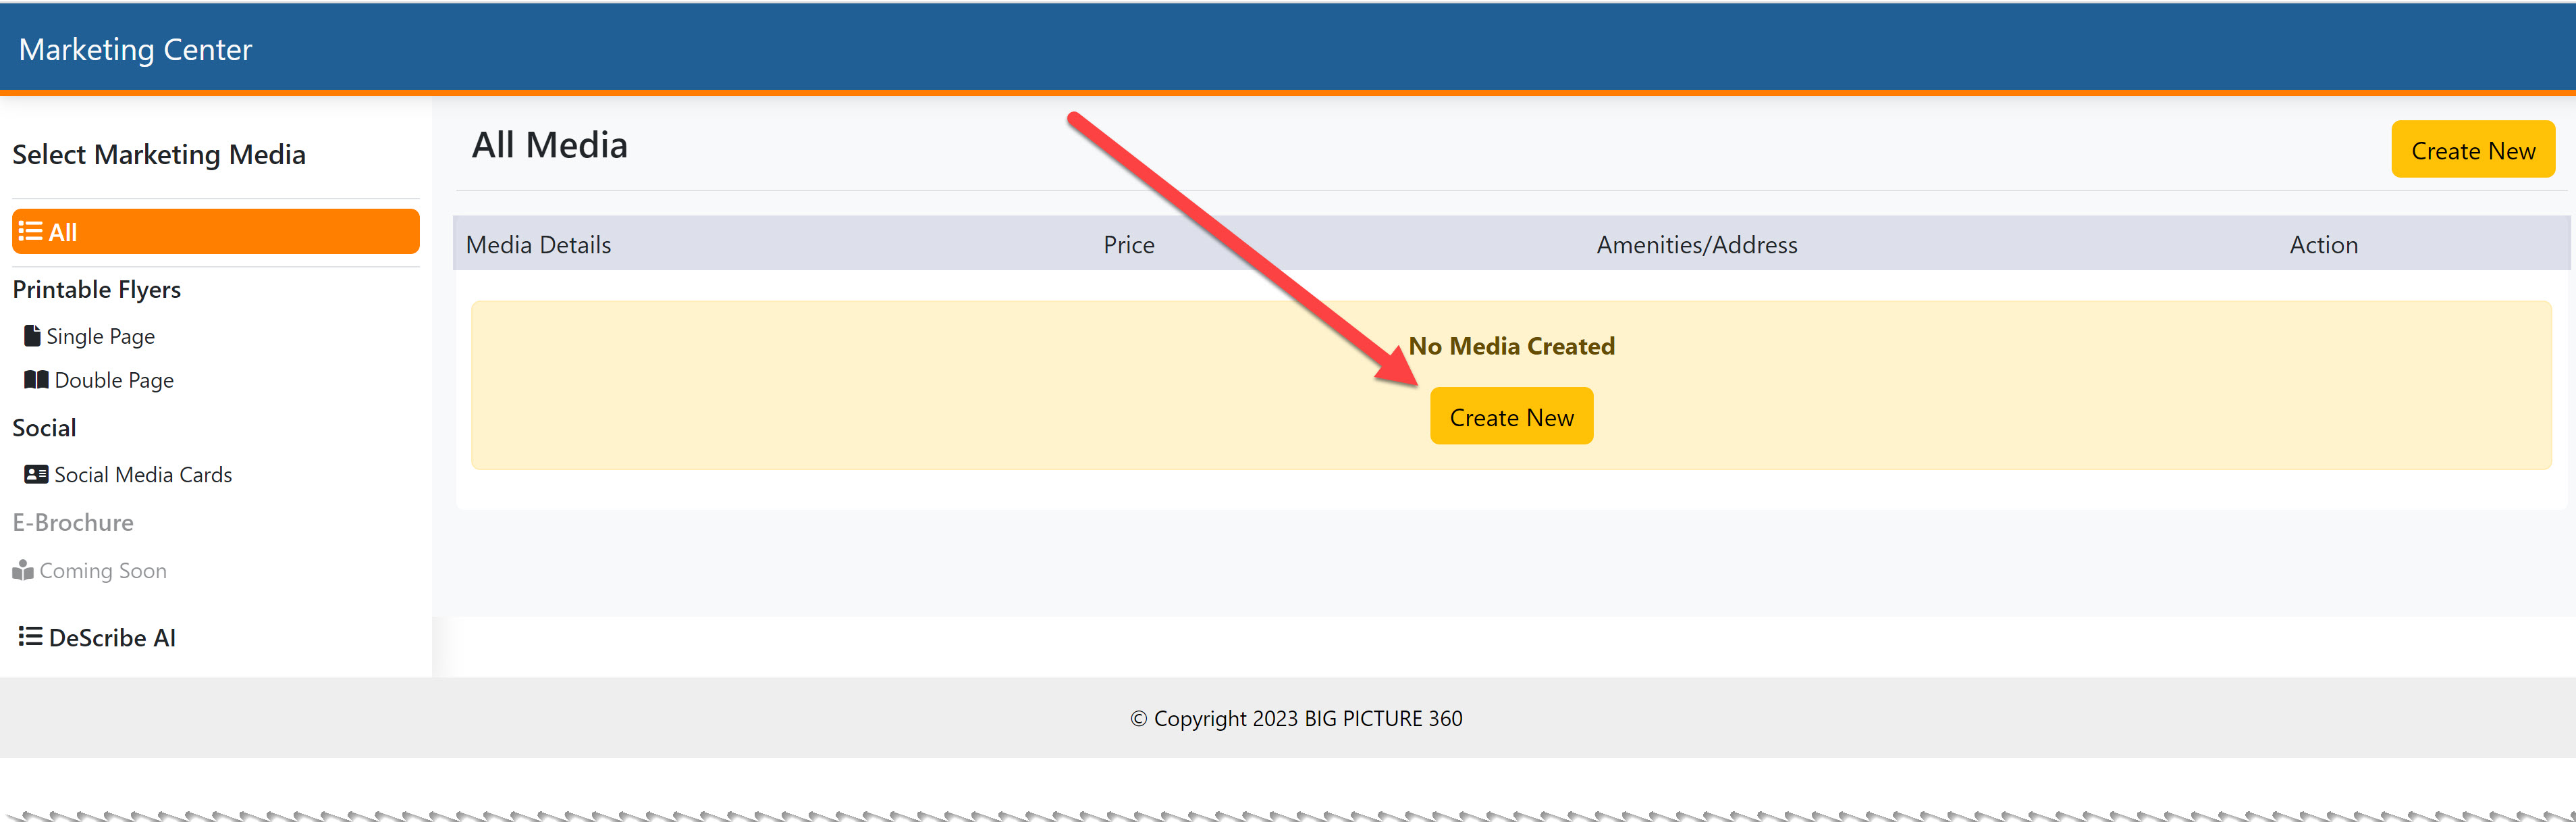Image resolution: width=2576 pixels, height=822 pixels.
Task: Click the Action column header
Action: pos(2323,245)
